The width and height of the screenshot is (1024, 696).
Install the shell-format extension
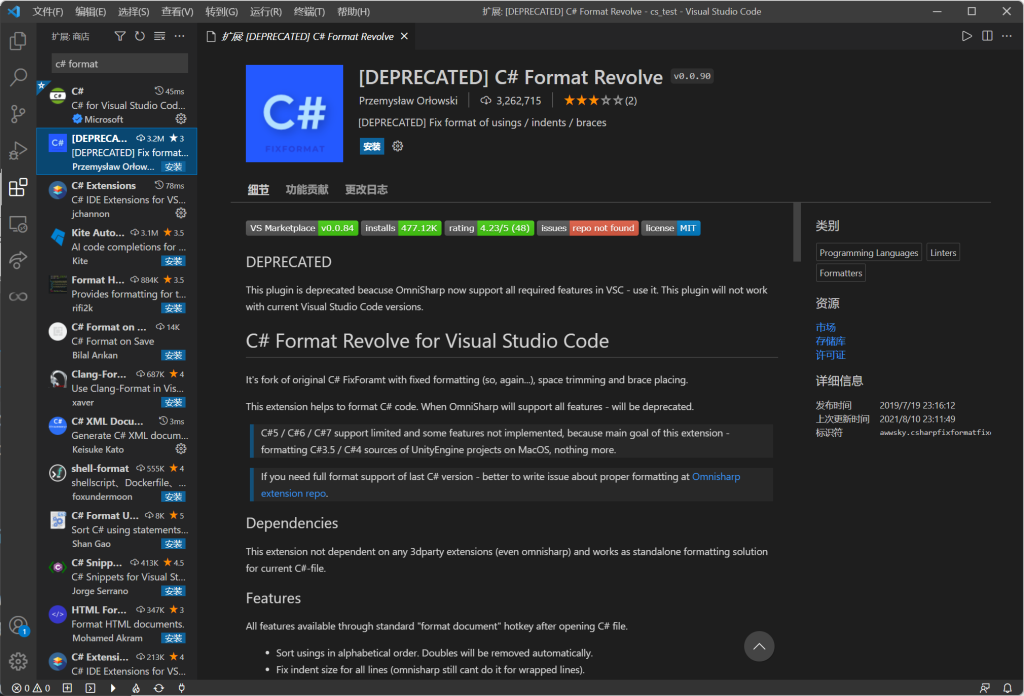coord(174,497)
